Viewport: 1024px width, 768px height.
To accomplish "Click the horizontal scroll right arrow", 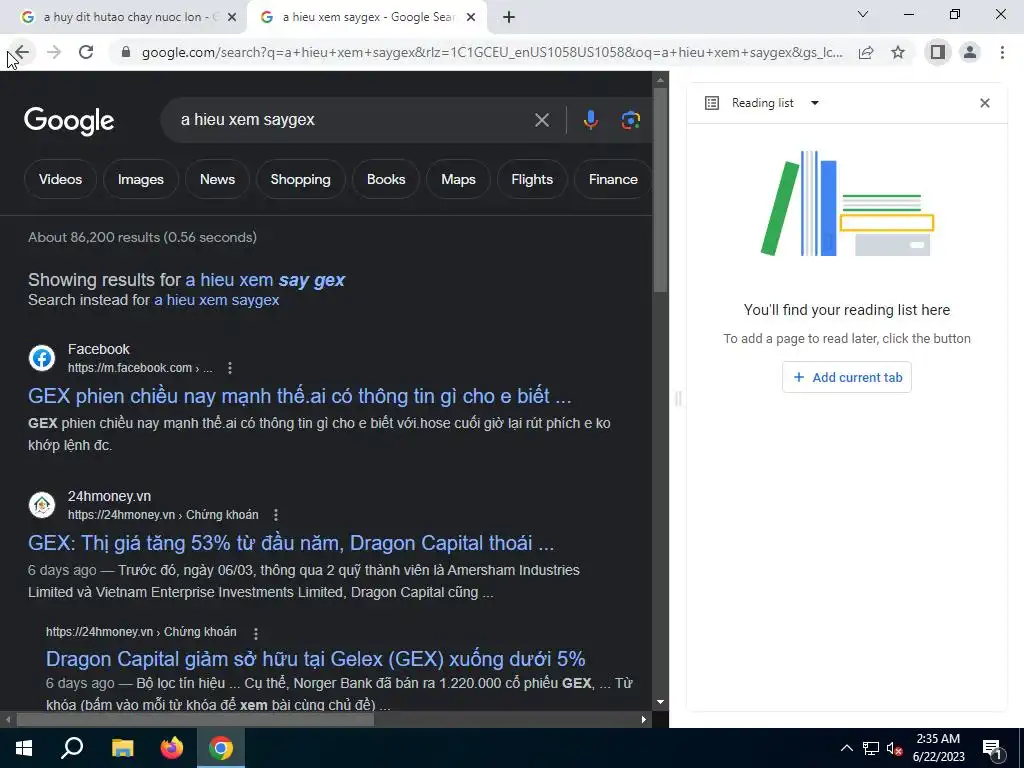I will coord(644,720).
